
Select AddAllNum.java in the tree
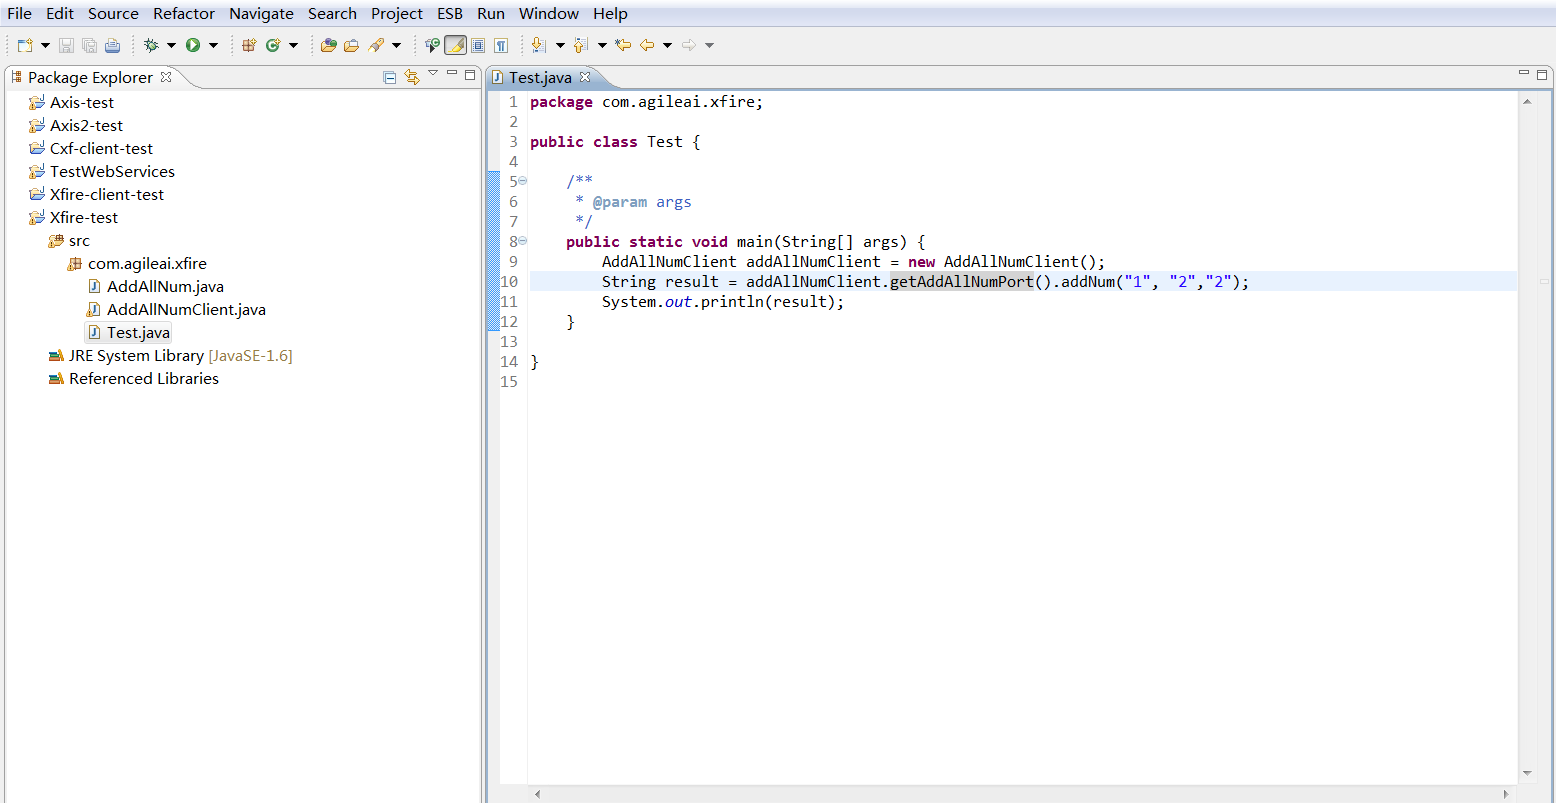click(165, 286)
